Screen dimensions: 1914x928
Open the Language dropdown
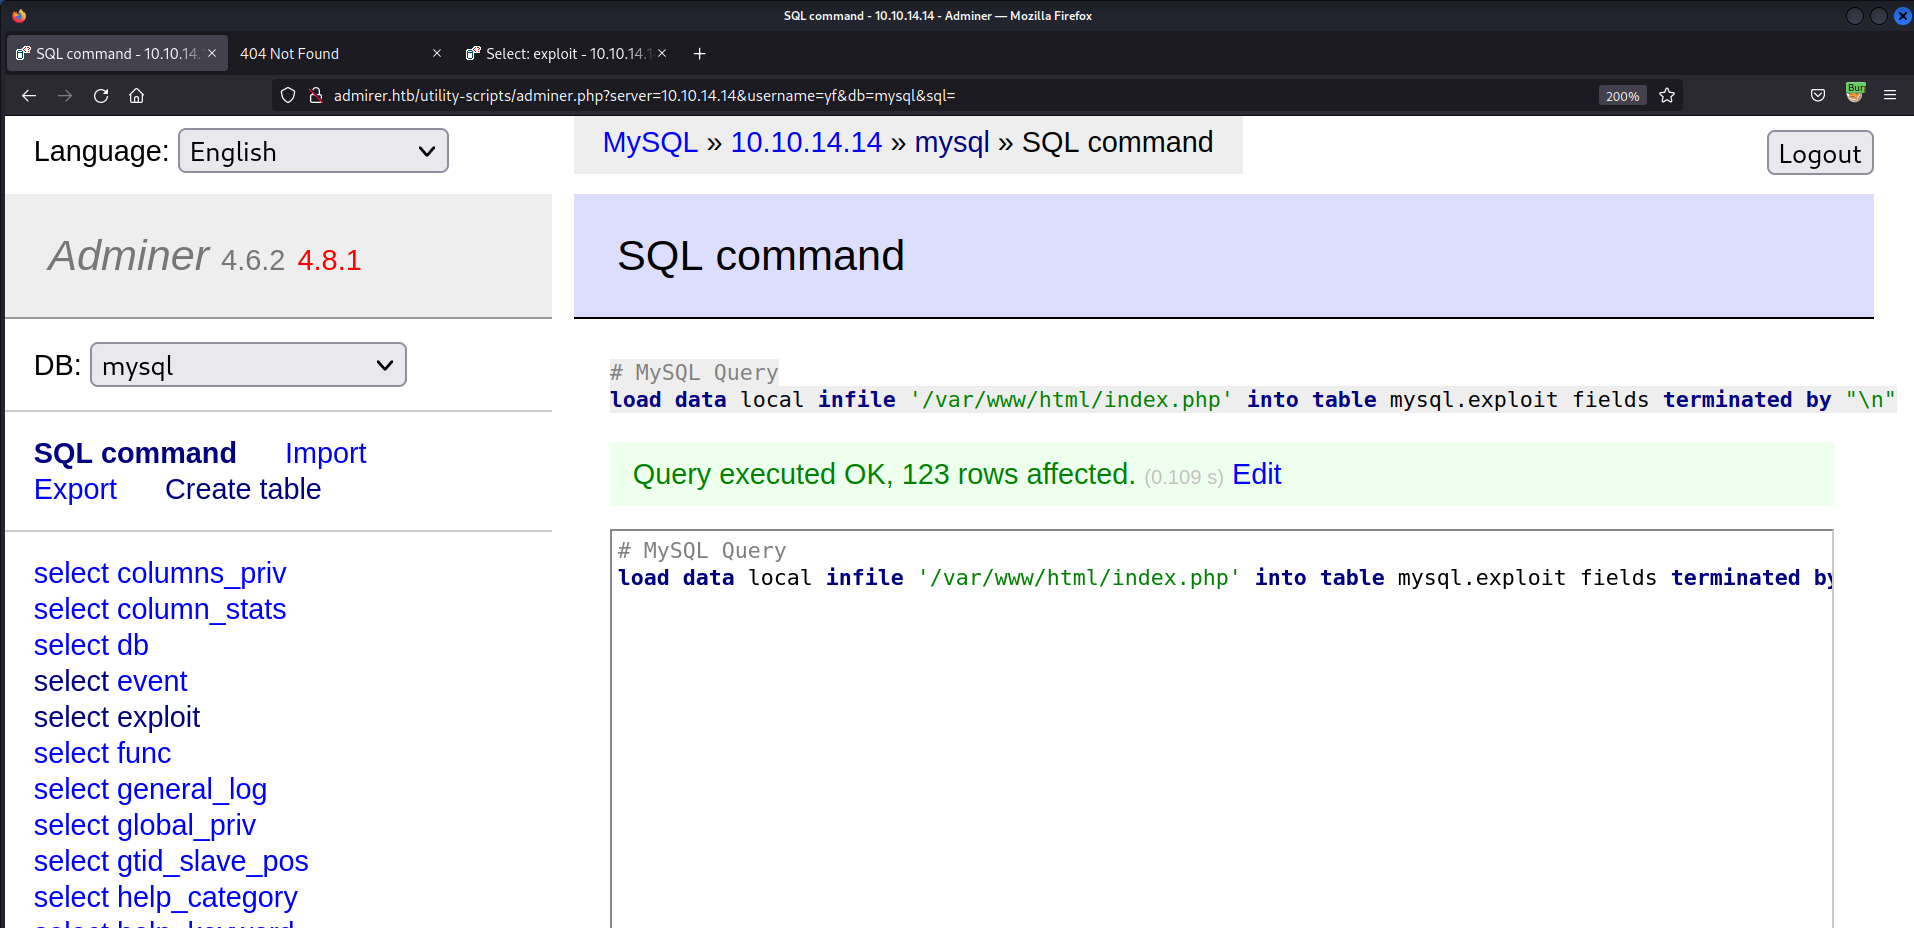(x=313, y=151)
